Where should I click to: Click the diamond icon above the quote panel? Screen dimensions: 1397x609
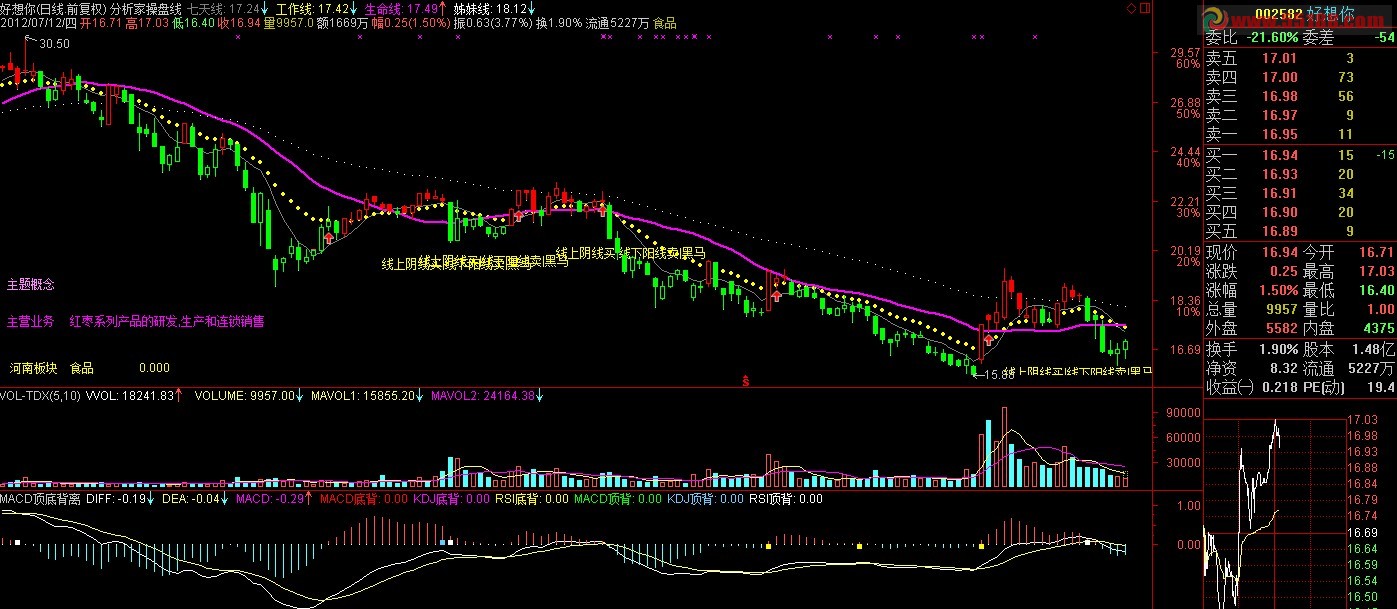click(x=1130, y=7)
